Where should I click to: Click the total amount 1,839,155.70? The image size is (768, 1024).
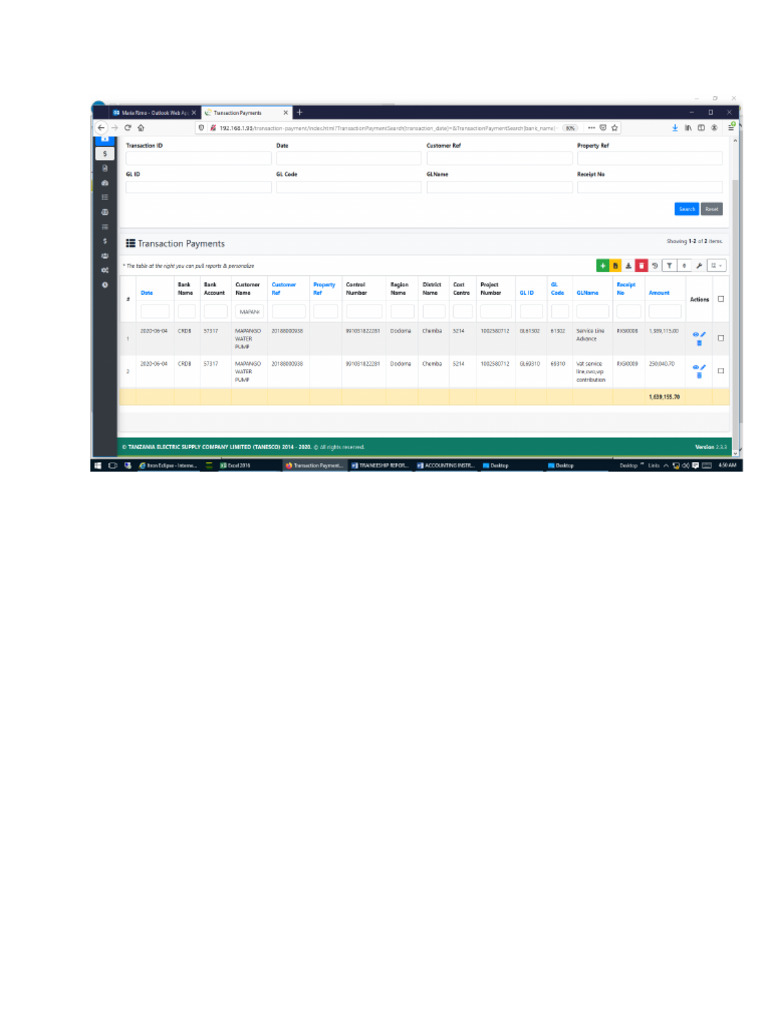tap(664, 396)
